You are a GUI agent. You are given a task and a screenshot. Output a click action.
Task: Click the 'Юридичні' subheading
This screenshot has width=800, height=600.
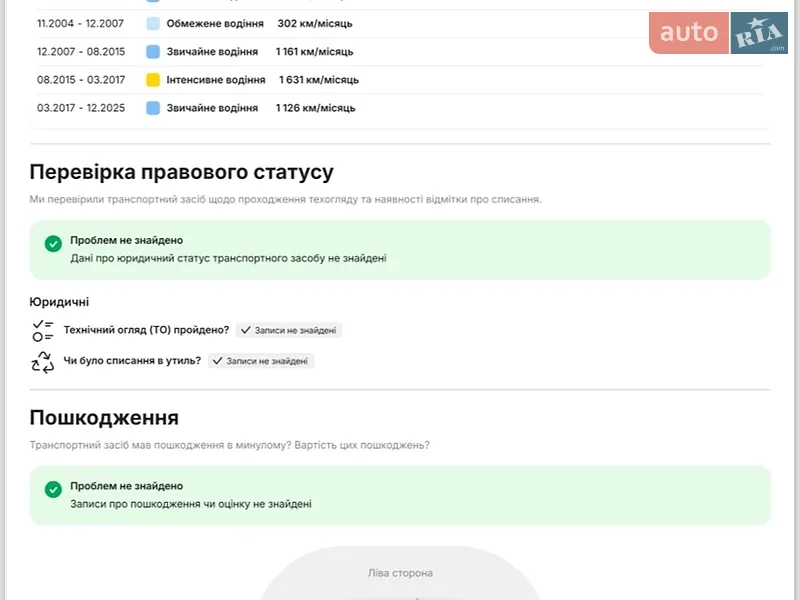[59, 302]
